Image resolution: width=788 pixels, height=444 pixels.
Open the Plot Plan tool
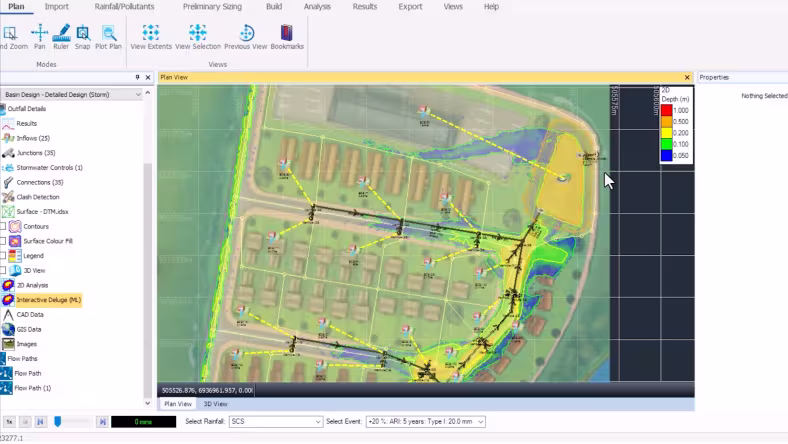tap(109, 37)
